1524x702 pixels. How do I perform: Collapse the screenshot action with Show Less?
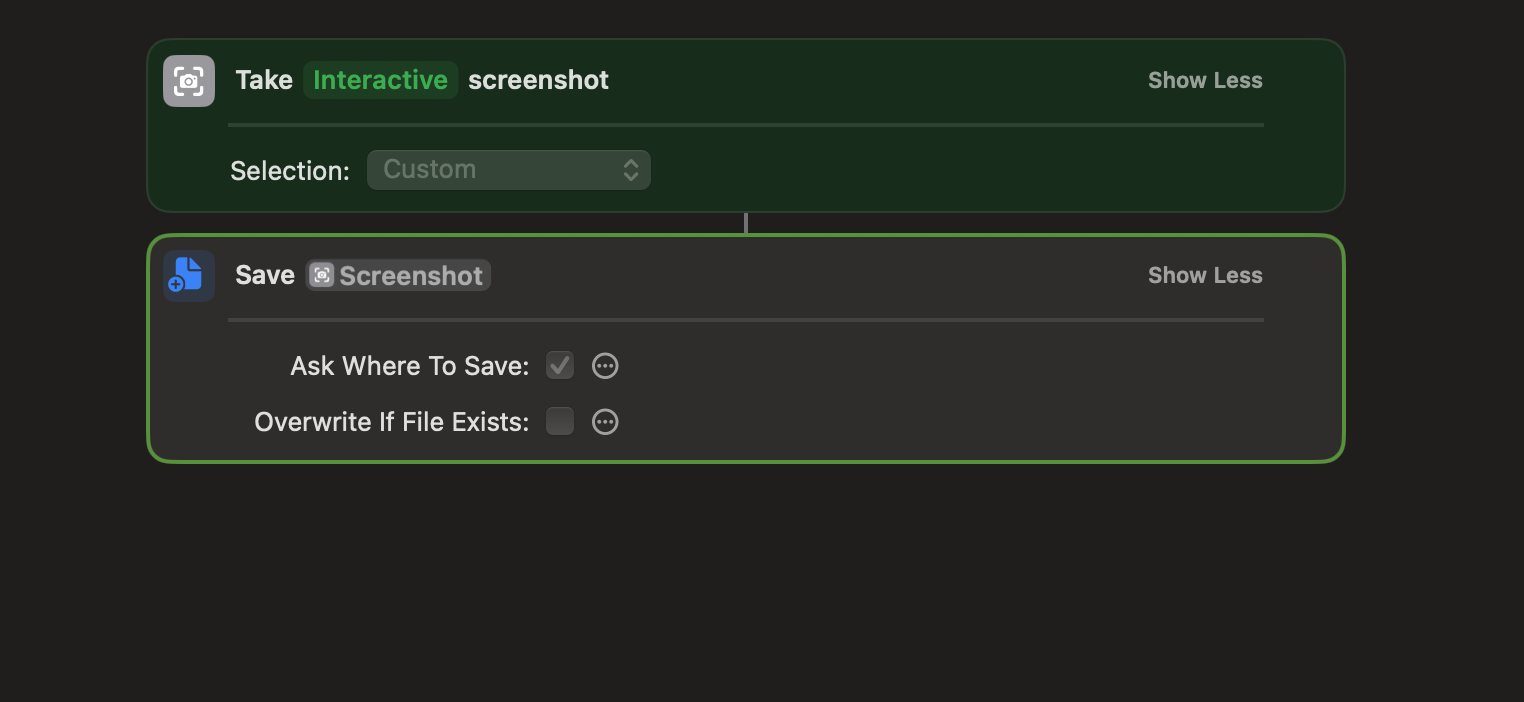1205,80
